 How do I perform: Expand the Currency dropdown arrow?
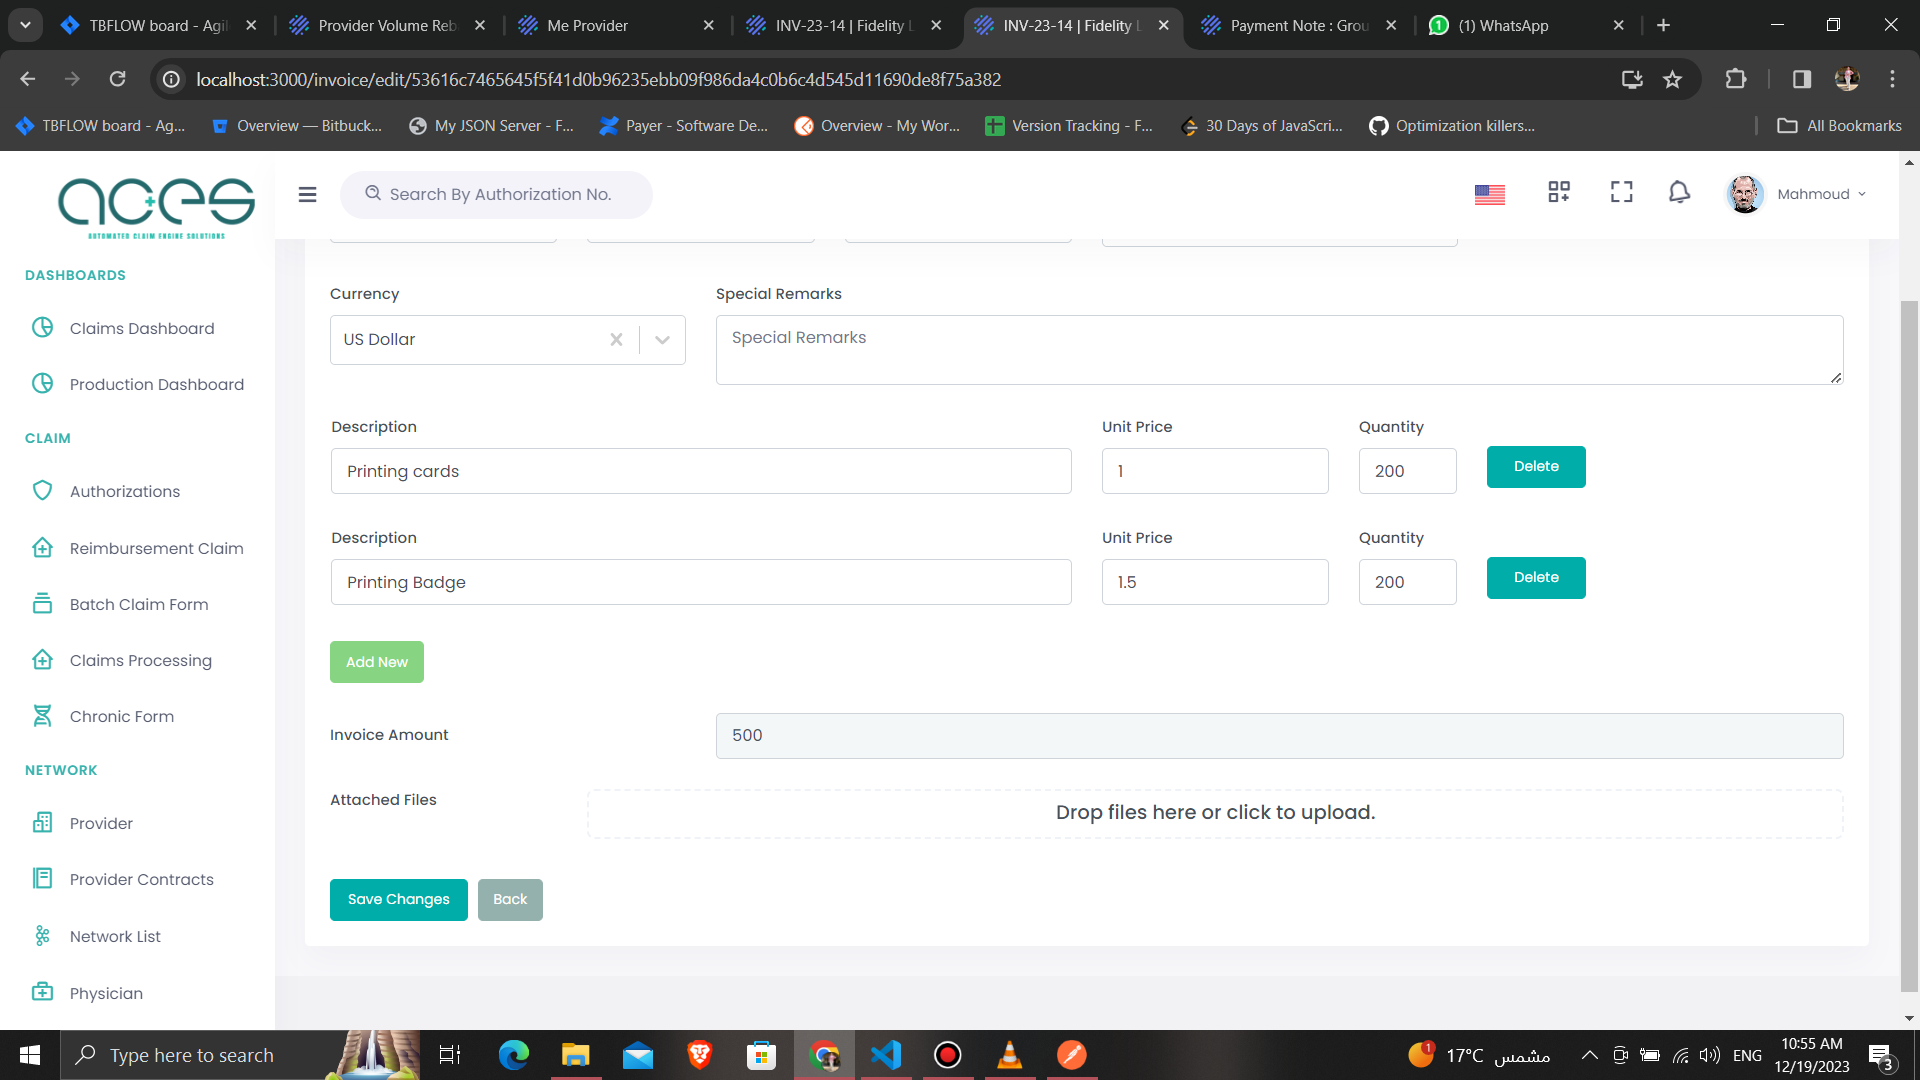click(662, 340)
